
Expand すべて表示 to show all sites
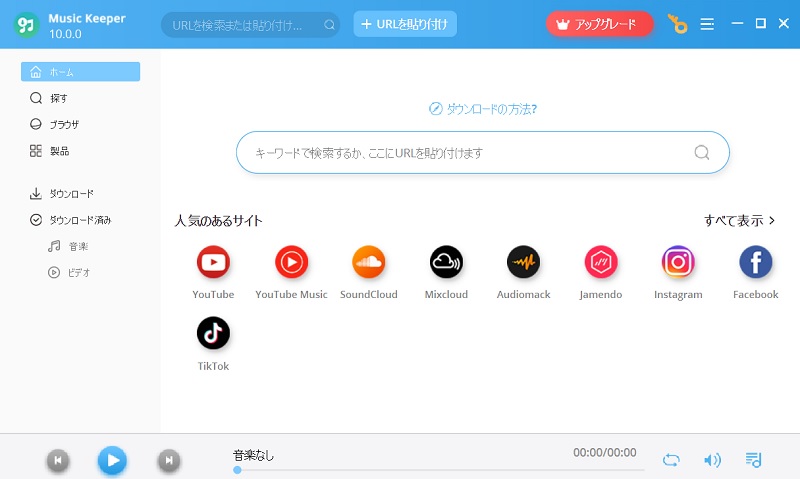click(x=739, y=220)
